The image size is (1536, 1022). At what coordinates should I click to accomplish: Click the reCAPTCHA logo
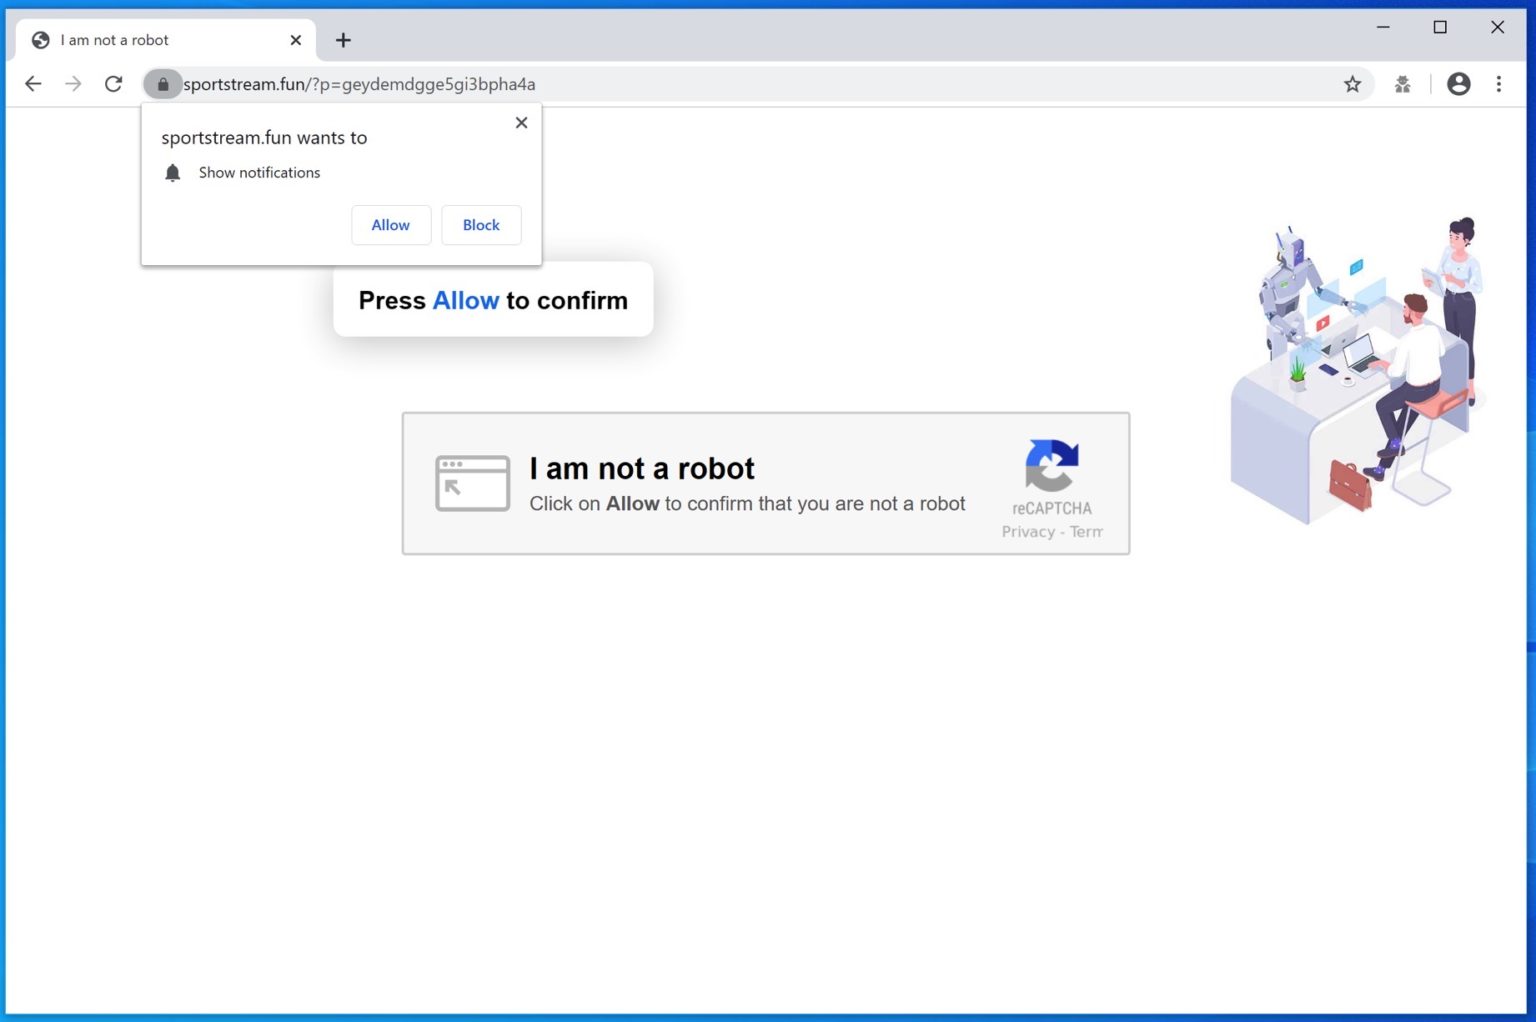[x=1051, y=466]
